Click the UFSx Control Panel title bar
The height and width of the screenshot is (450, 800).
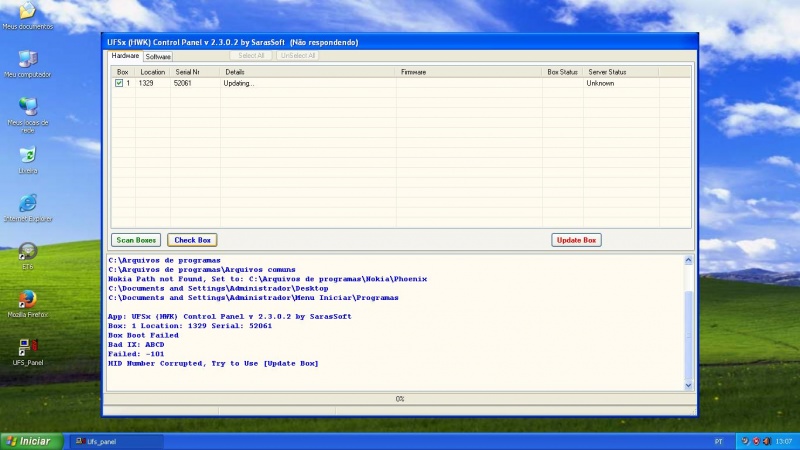[399, 42]
